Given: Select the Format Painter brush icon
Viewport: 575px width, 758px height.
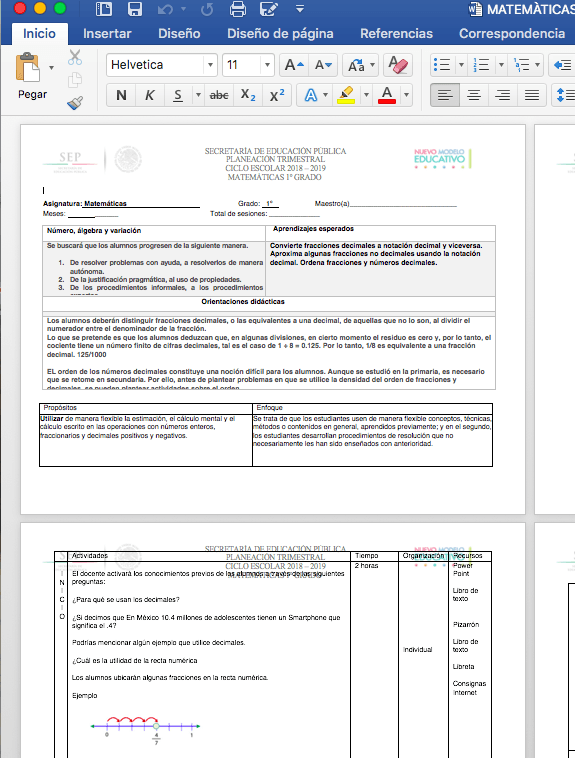Looking at the screenshot, I should [75, 103].
